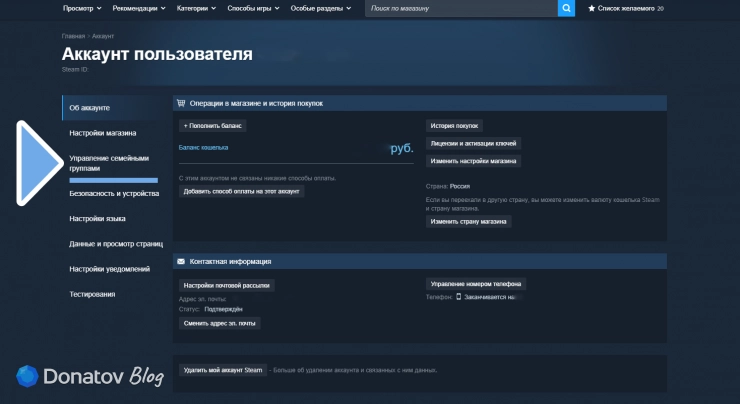
Task: Expand the Рекомендации dropdown menu
Action: (139, 8)
